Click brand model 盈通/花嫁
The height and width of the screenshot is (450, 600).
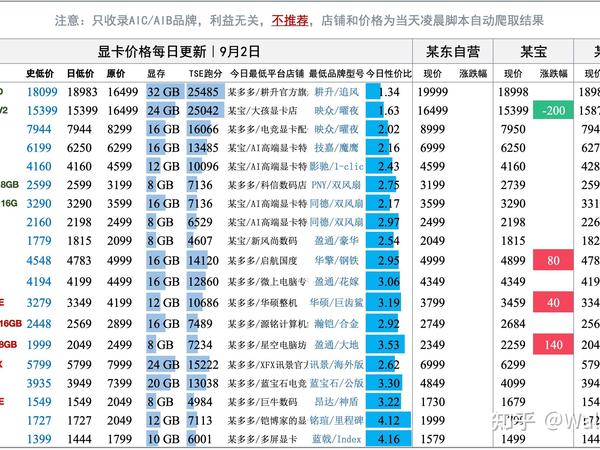(x=336, y=282)
